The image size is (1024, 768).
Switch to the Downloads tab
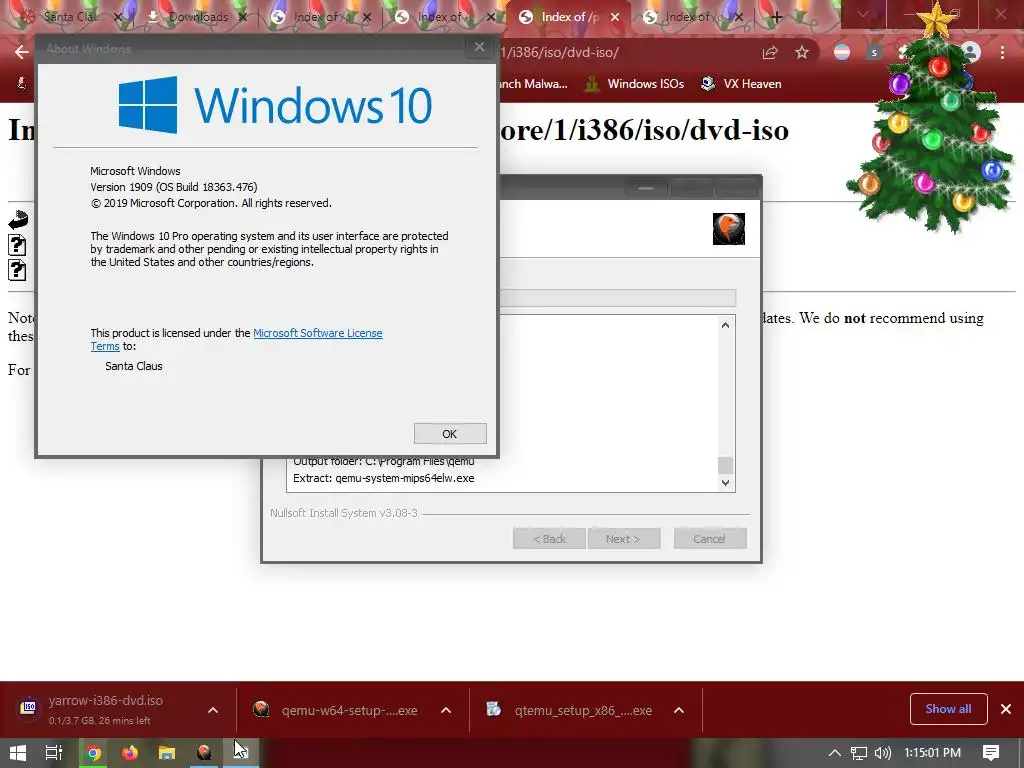(x=198, y=17)
